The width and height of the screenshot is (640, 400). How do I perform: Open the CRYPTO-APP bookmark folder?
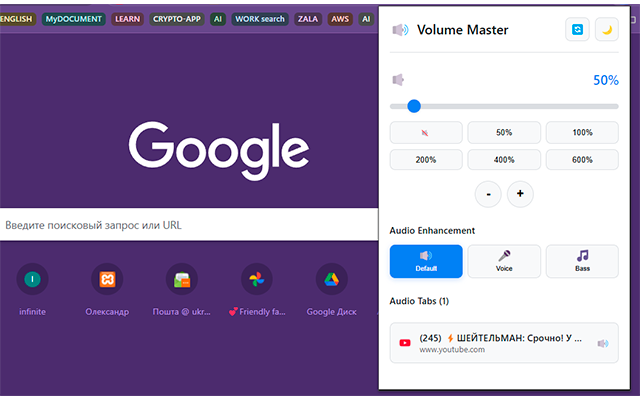(x=177, y=19)
